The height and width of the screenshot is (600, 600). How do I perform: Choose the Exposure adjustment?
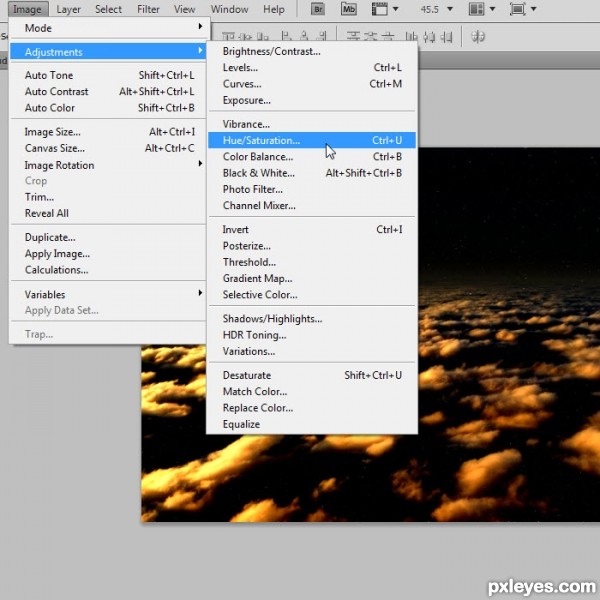tap(311, 100)
